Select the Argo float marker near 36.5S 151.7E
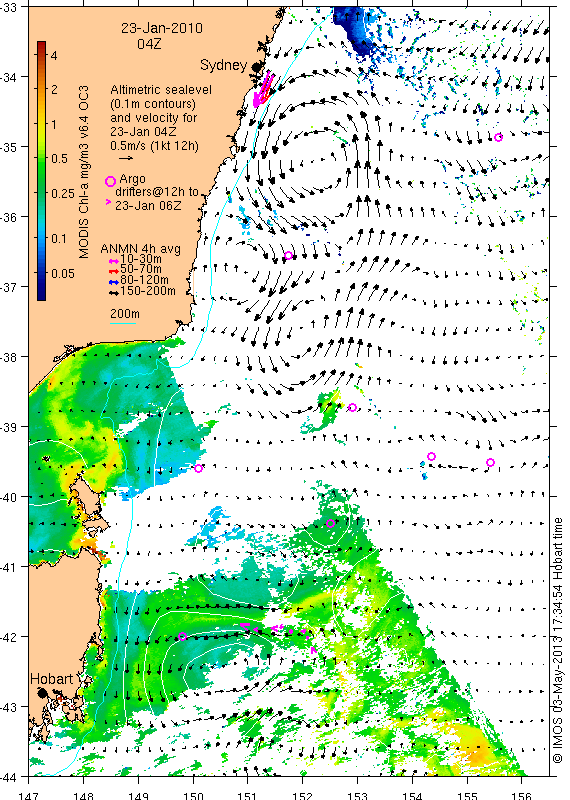This screenshot has height=800, width=570. pos(288,256)
